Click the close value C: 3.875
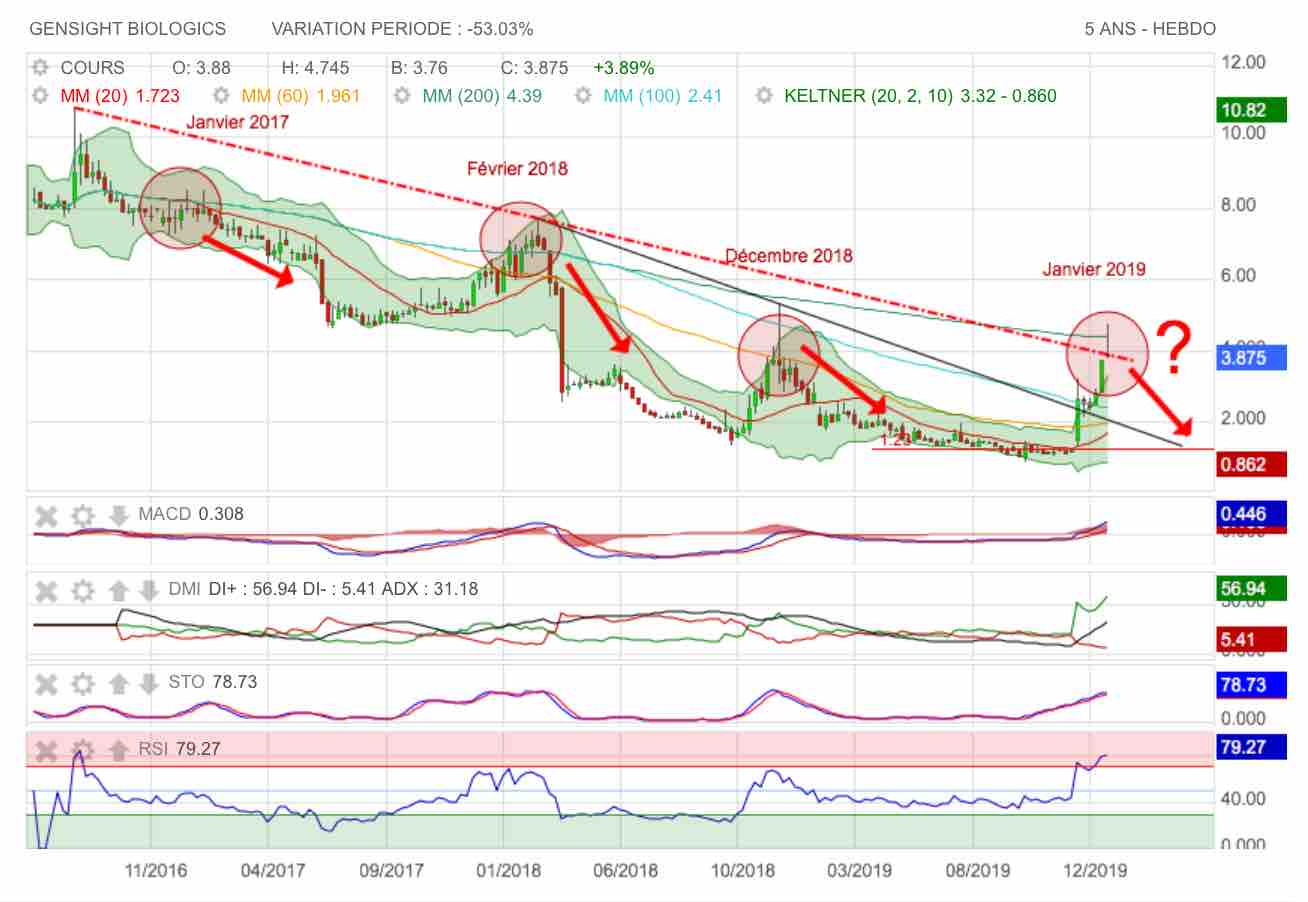 pos(534,69)
